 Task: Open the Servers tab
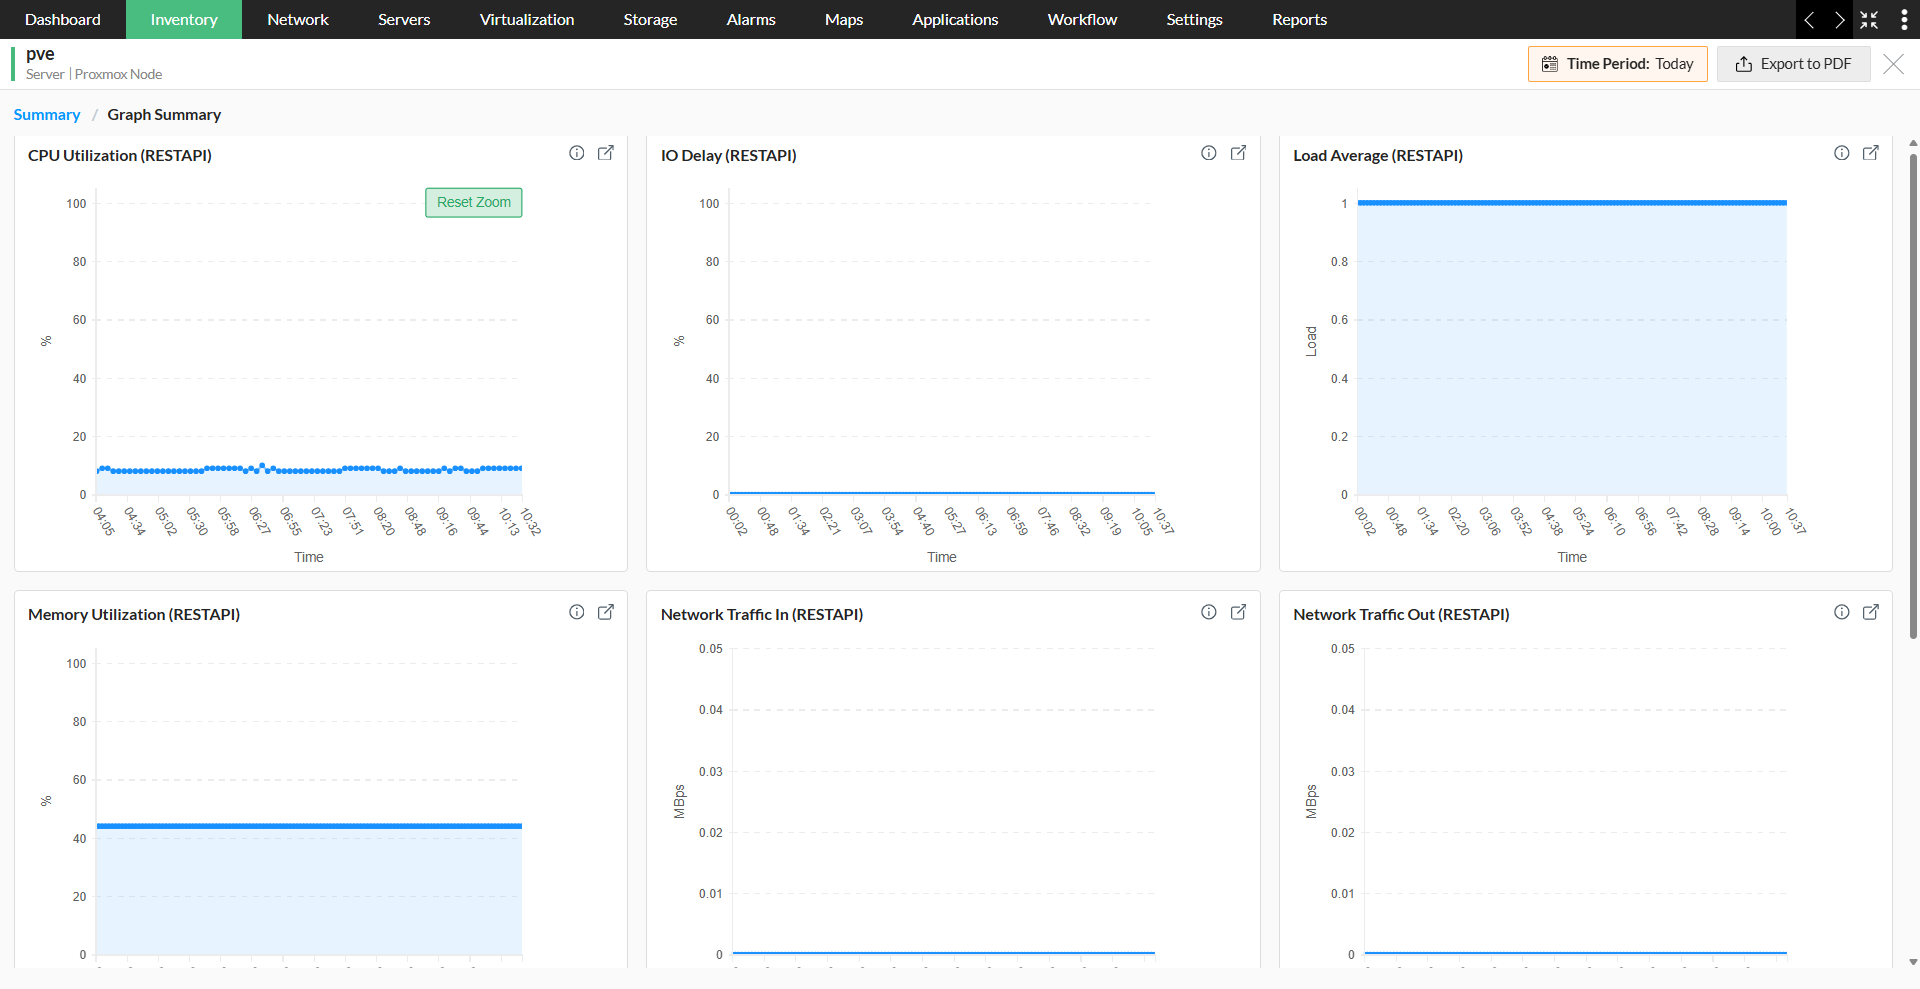click(x=404, y=19)
